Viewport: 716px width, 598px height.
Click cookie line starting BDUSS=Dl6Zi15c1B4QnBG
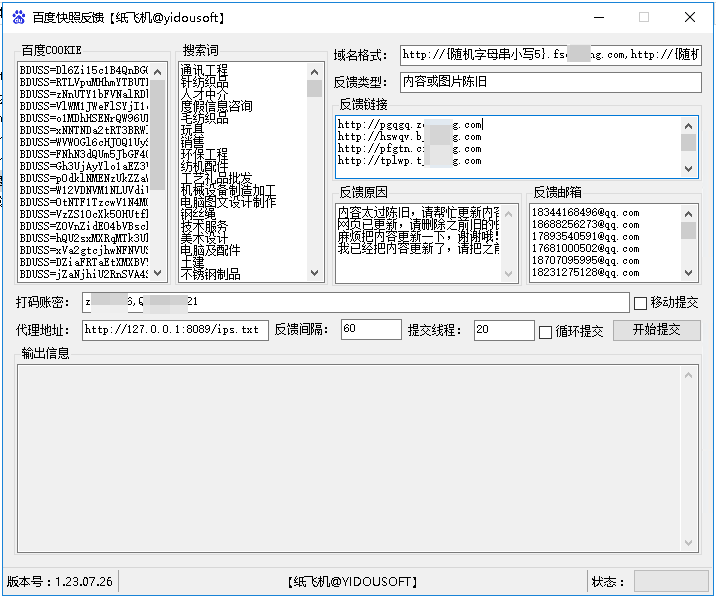[84, 70]
